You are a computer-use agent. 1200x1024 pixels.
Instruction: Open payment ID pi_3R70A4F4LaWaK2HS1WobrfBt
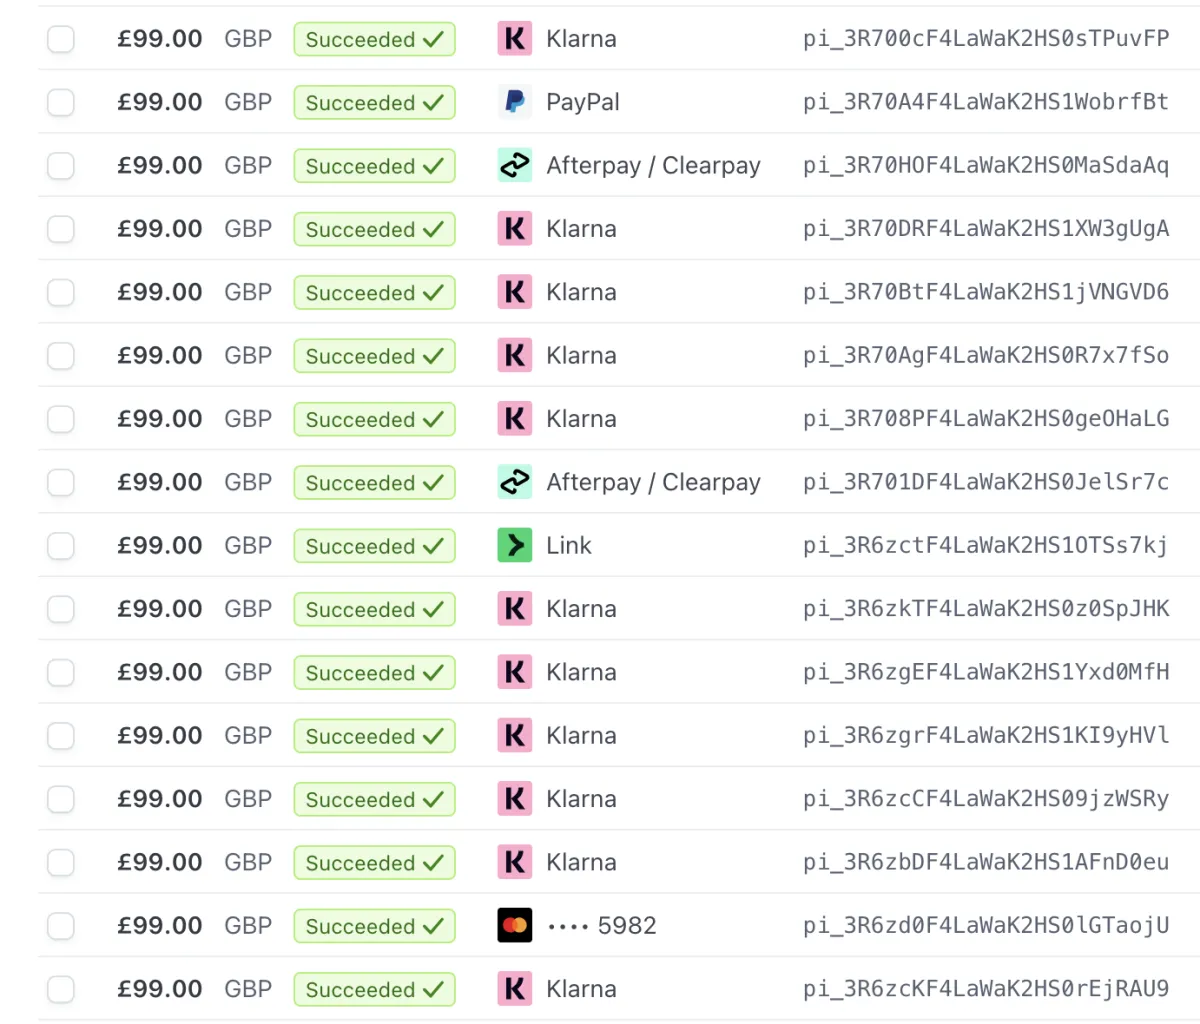tap(986, 102)
